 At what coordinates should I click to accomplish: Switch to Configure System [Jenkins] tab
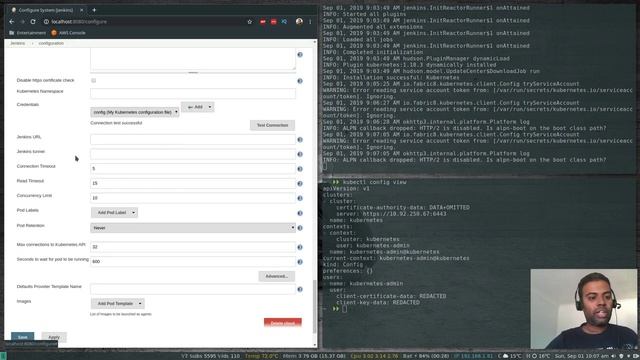tap(46, 10)
